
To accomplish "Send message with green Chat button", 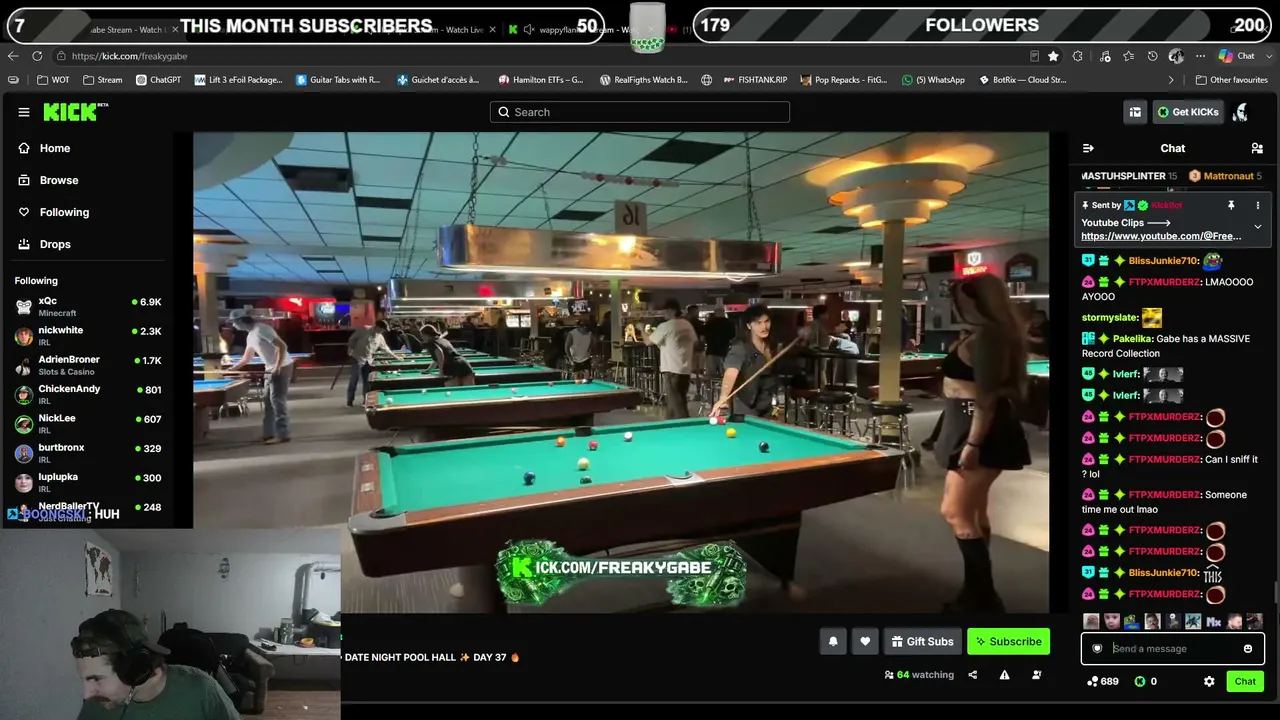I will click(x=1245, y=681).
